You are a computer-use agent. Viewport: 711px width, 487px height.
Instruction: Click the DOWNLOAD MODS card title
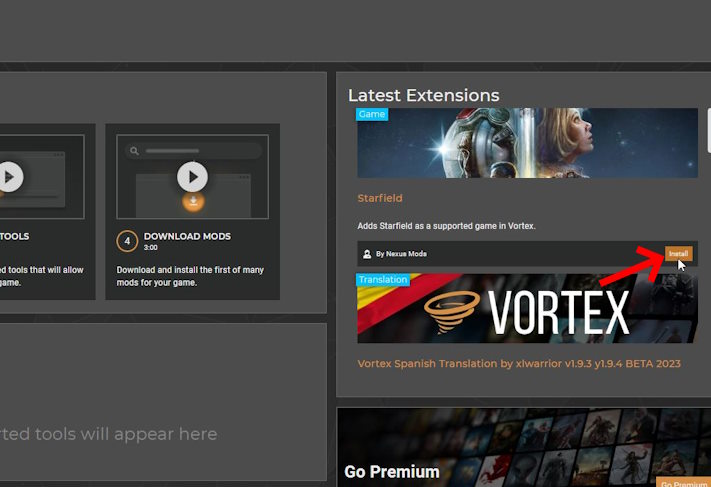click(x=187, y=236)
